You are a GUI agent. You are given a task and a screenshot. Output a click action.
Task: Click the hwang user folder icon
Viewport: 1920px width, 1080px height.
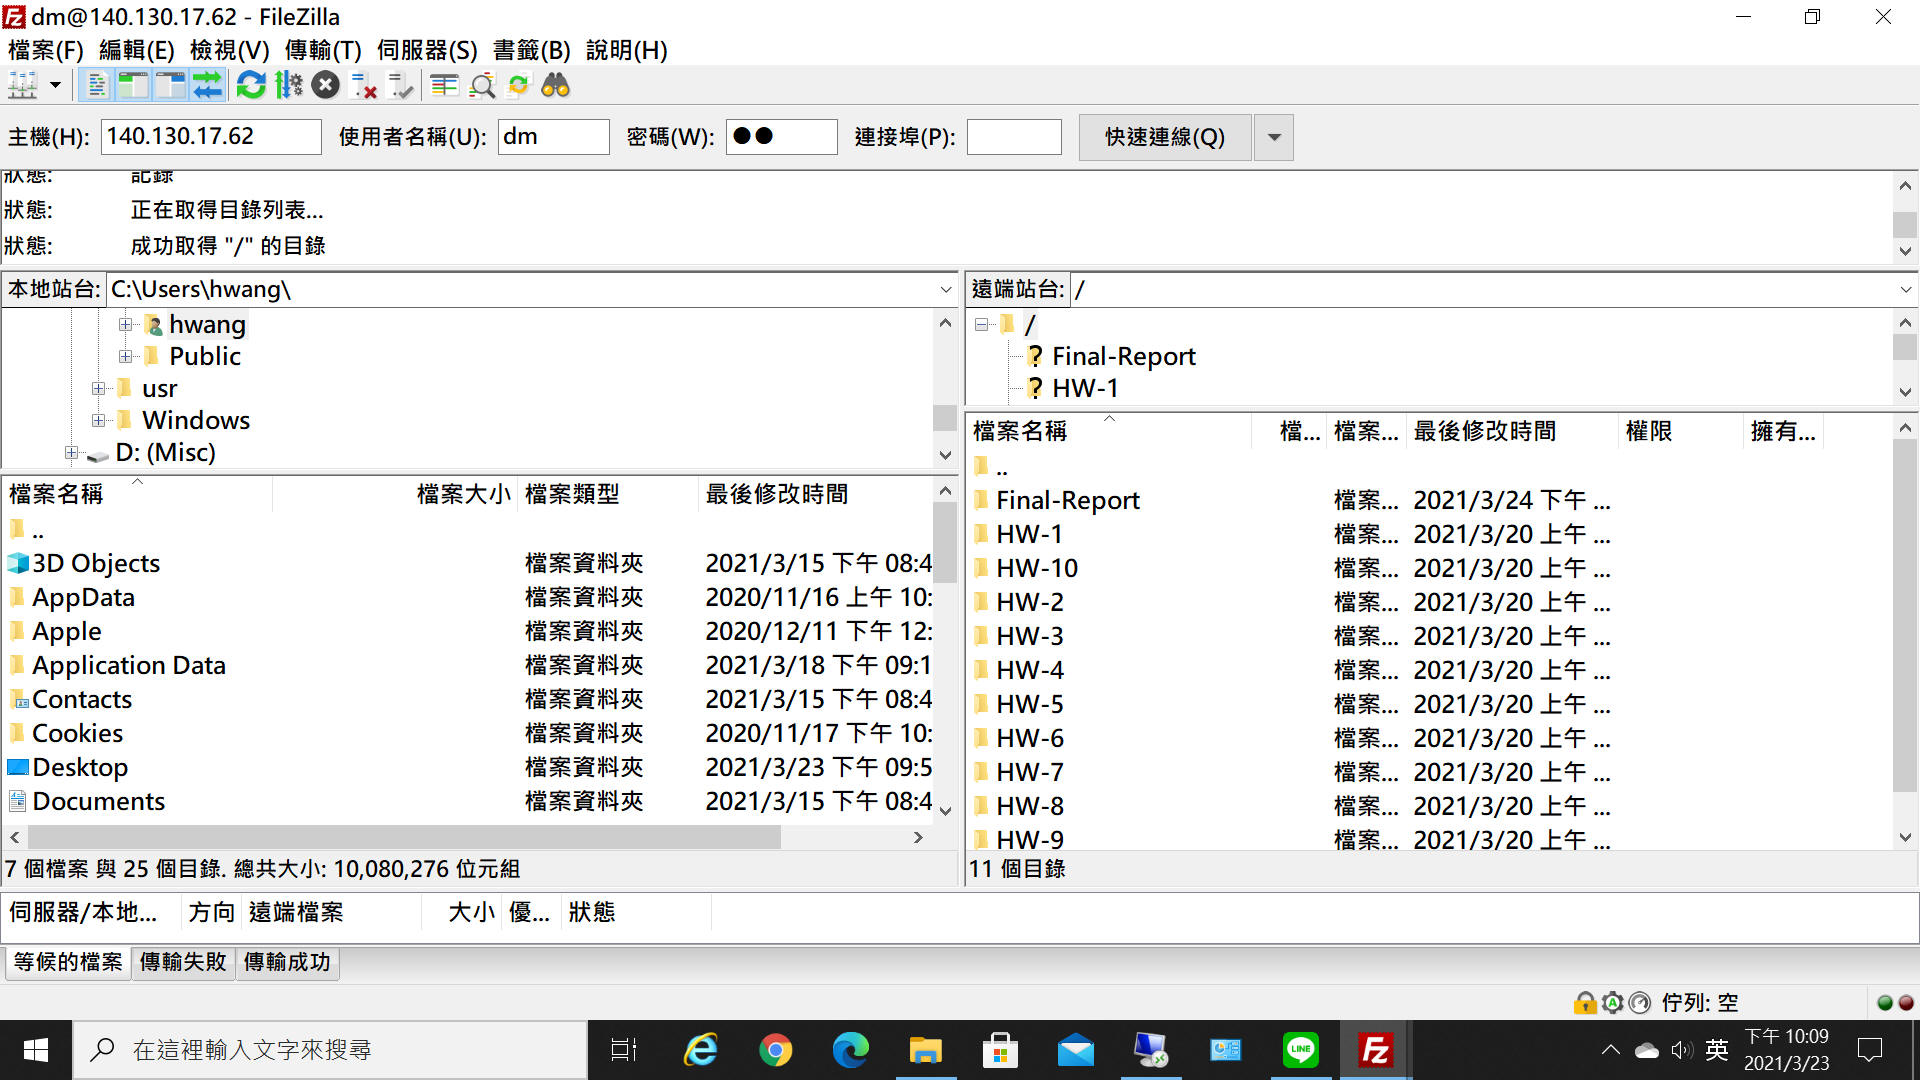[153, 325]
